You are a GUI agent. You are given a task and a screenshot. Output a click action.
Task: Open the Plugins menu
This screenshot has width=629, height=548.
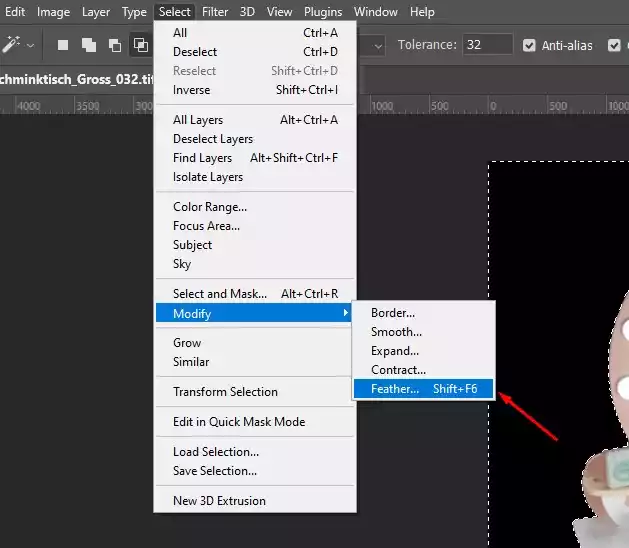[x=326, y=12]
